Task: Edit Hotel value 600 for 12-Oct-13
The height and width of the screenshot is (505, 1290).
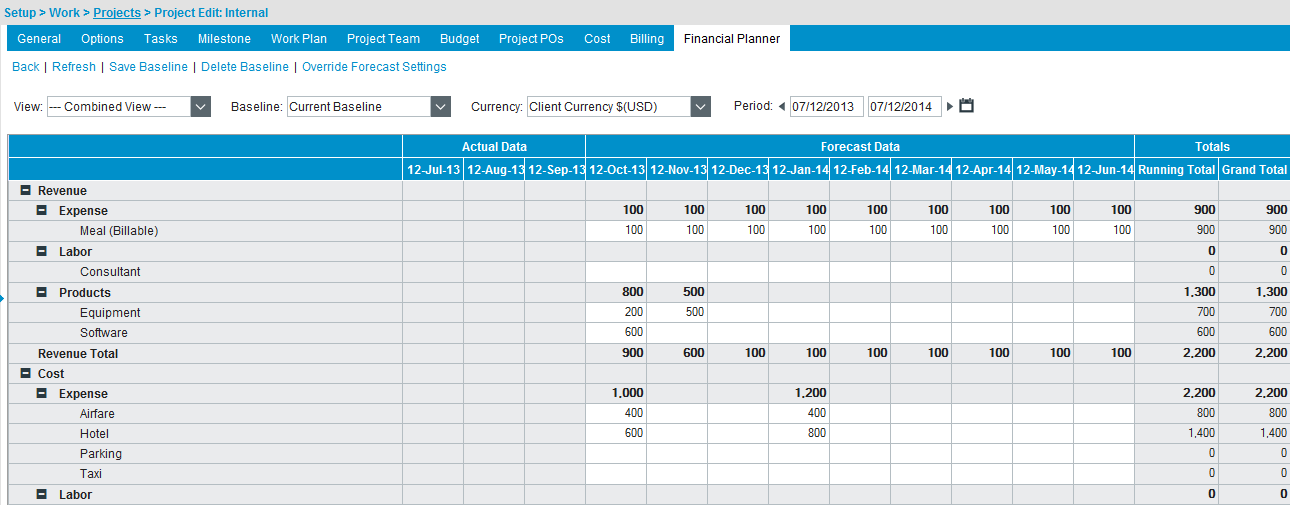Action: (616, 434)
